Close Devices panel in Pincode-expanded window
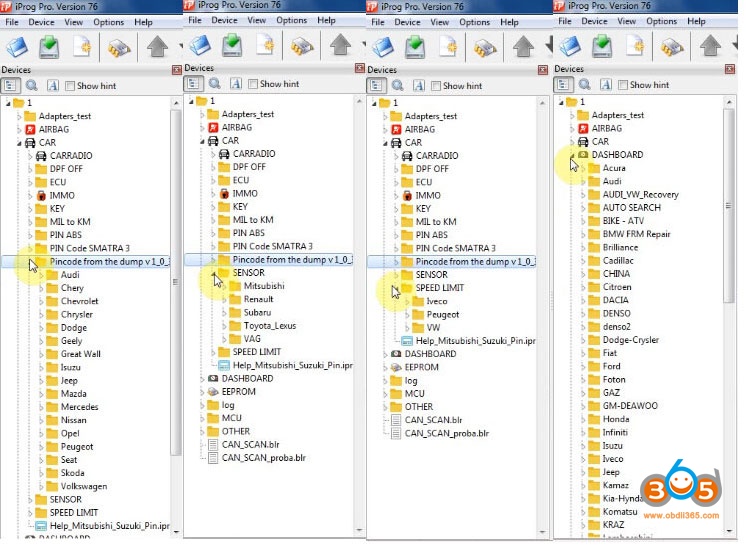The height and width of the screenshot is (551, 746). point(177,70)
